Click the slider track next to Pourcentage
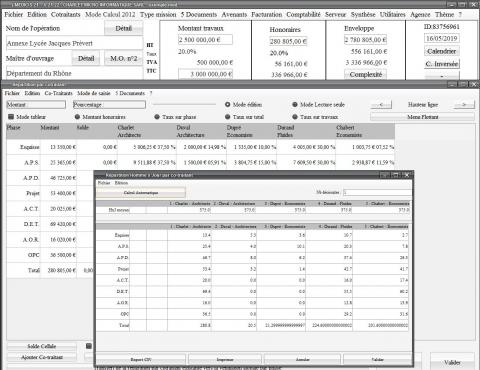This screenshot has width=480, height=370. pyautogui.click(x=184, y=104)
